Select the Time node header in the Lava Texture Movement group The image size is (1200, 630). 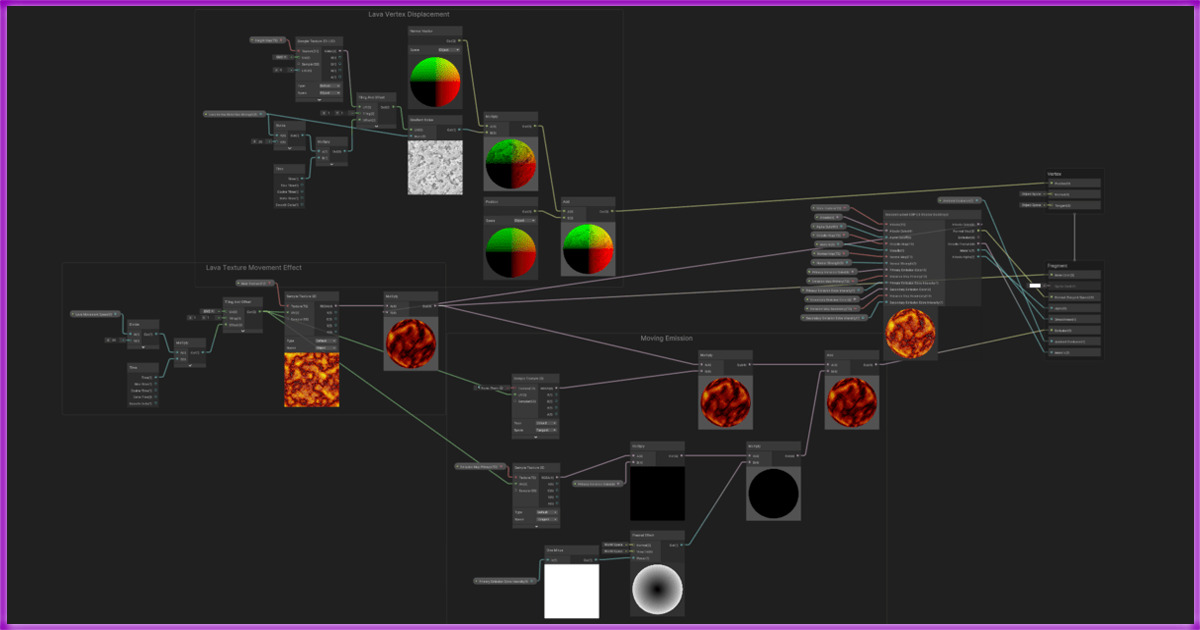(143, 368)
